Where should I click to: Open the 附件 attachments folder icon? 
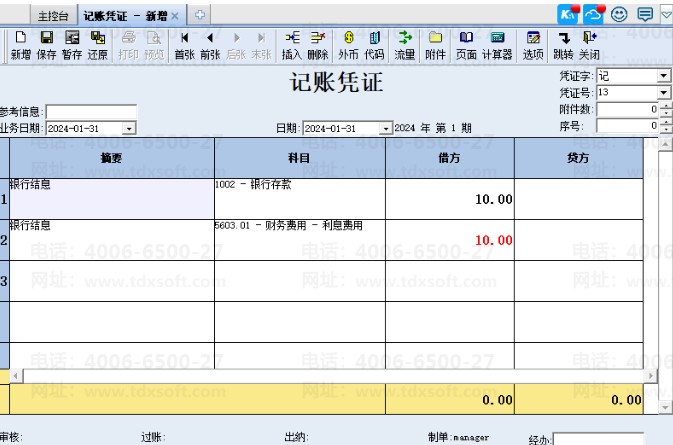coord(435,45)
